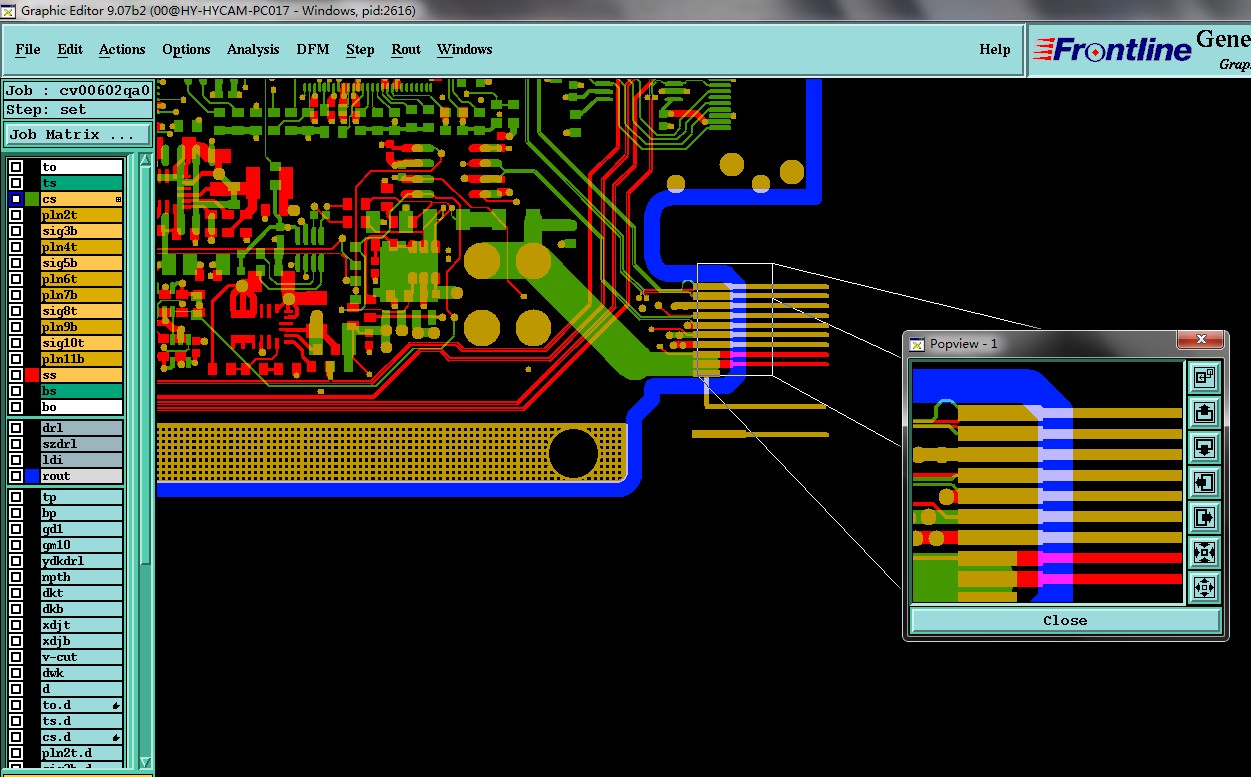The width and height of the screenshot is (1251, 777).
Task: Click the Frontline logo
Action: 1112,49
